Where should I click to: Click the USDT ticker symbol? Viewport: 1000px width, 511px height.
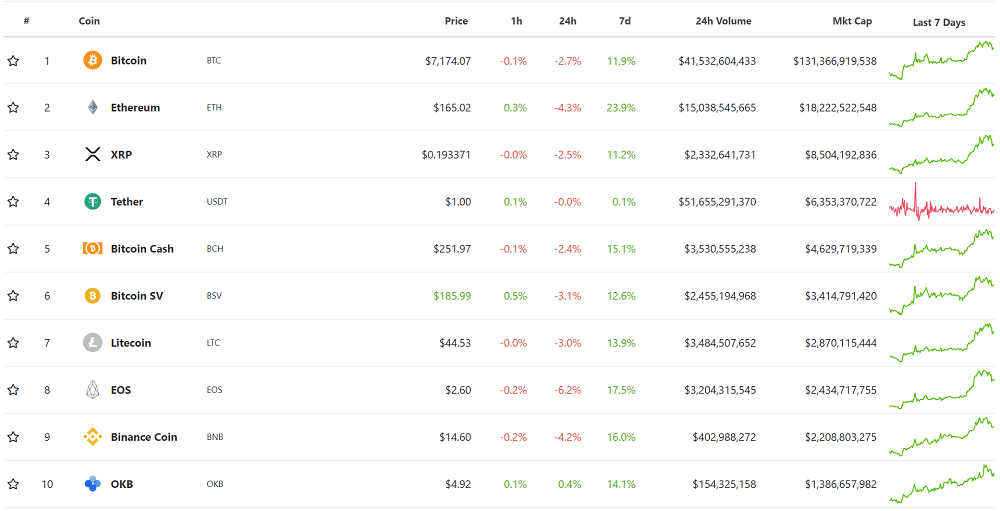217,202
